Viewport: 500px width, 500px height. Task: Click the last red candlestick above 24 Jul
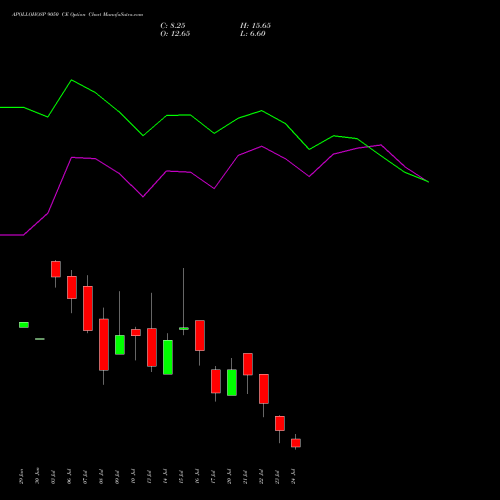pyautogui.click(x=296, y=443)
